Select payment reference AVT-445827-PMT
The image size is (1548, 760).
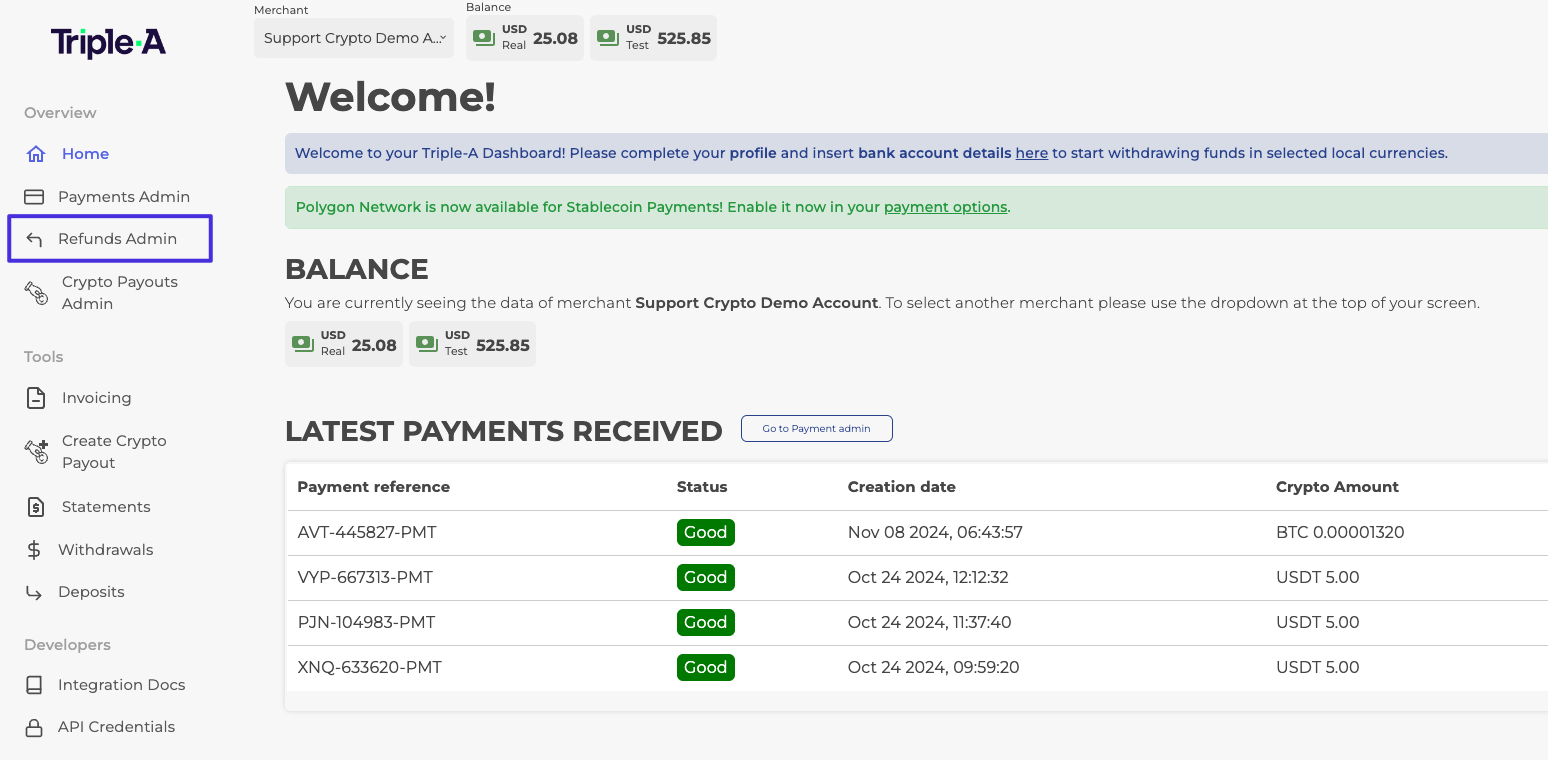pyautogui.click(x=367, y=532)
